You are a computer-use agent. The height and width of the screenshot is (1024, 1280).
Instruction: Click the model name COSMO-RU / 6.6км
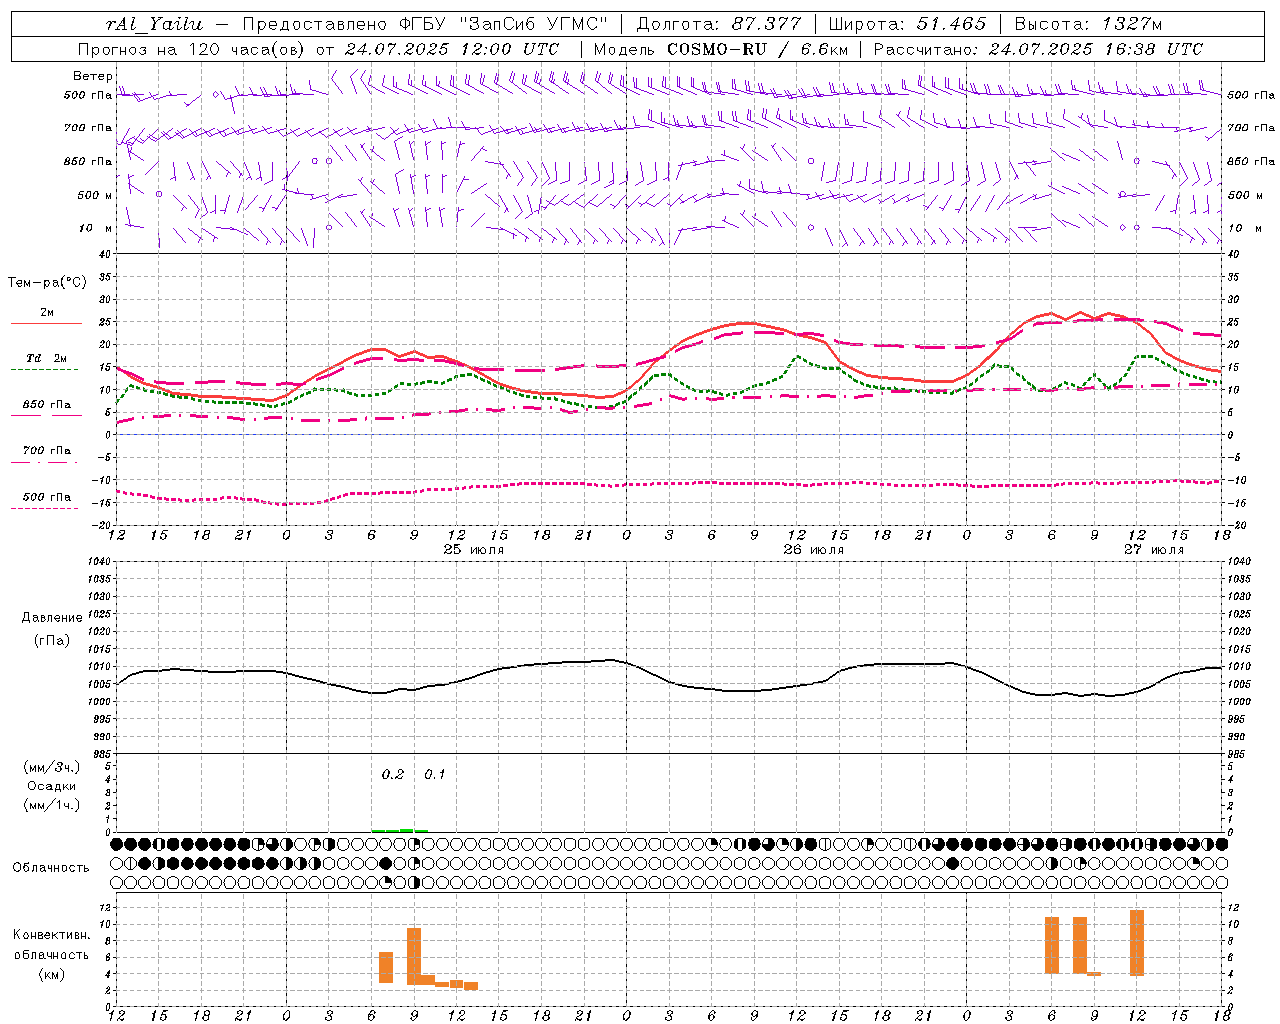tap(757, 49)
